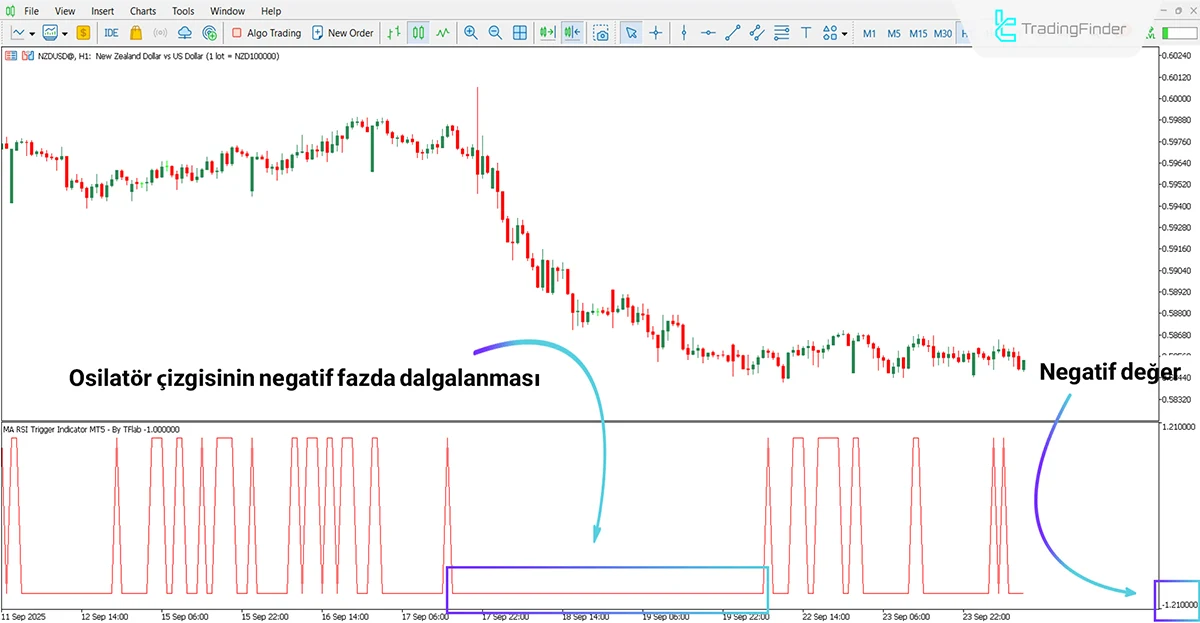Toggle chart shift from right edge
Image resolution: width=1200 pixels, height=623 pixels.
[x=571, y=32]
